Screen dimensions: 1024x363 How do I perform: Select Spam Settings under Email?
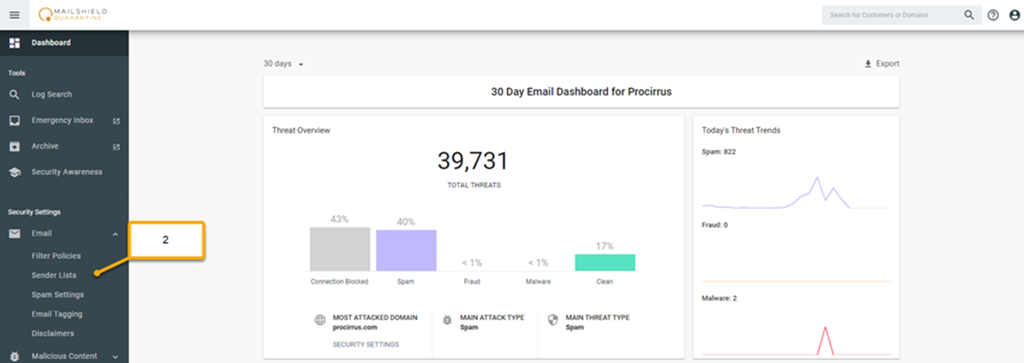(x=57, y=294)
